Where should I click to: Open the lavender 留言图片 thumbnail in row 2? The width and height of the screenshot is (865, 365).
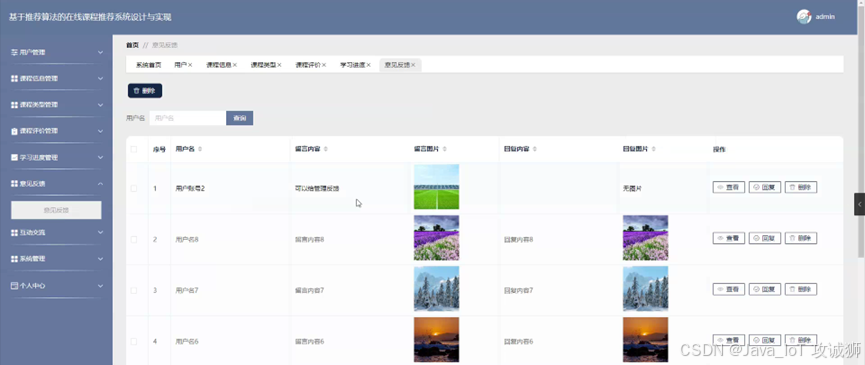click(x=436, y=238)
